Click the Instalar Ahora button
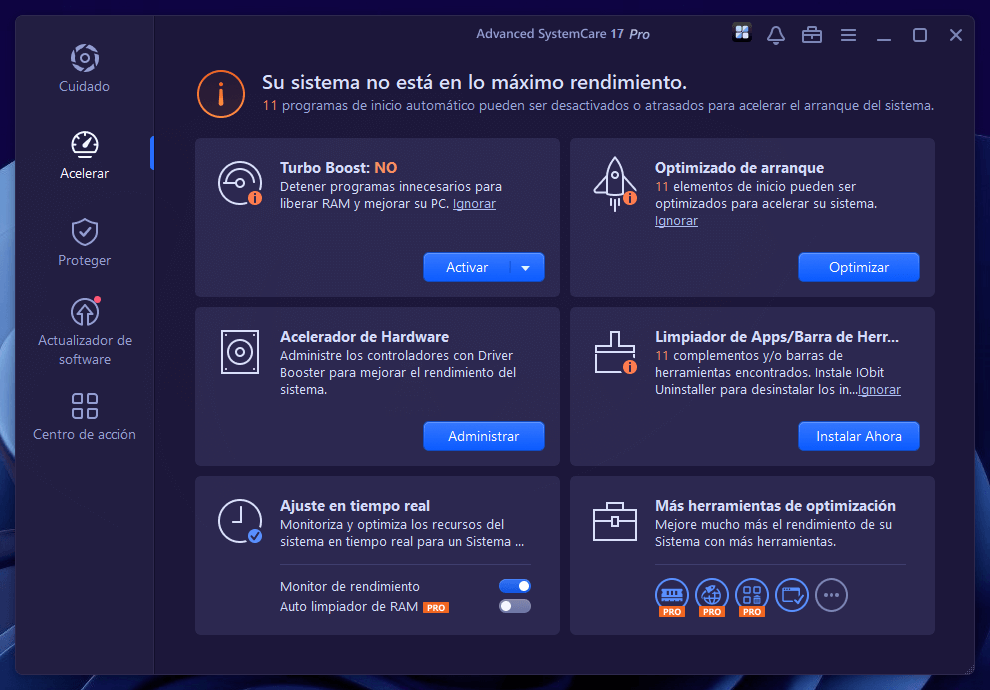Image resolution: width=990 pixels, height=690 pixels. [x=859, y=436]
